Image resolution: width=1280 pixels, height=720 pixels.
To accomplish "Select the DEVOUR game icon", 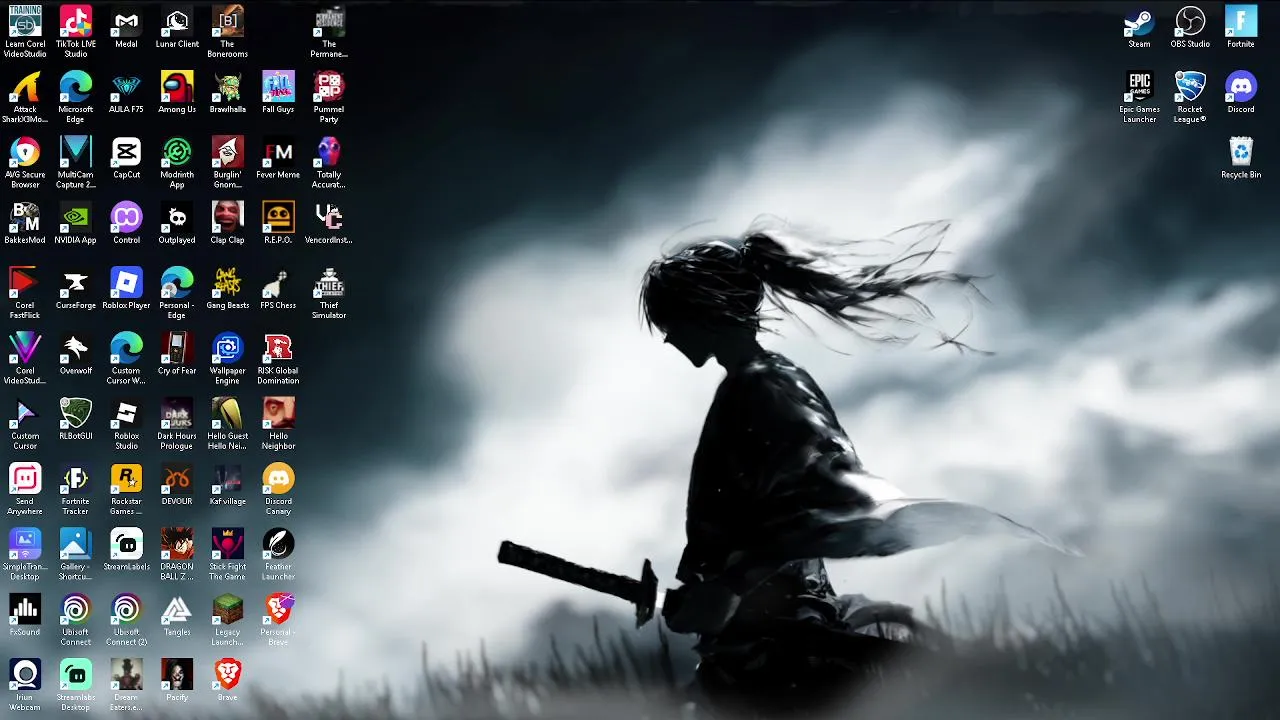I will [177, 485].
